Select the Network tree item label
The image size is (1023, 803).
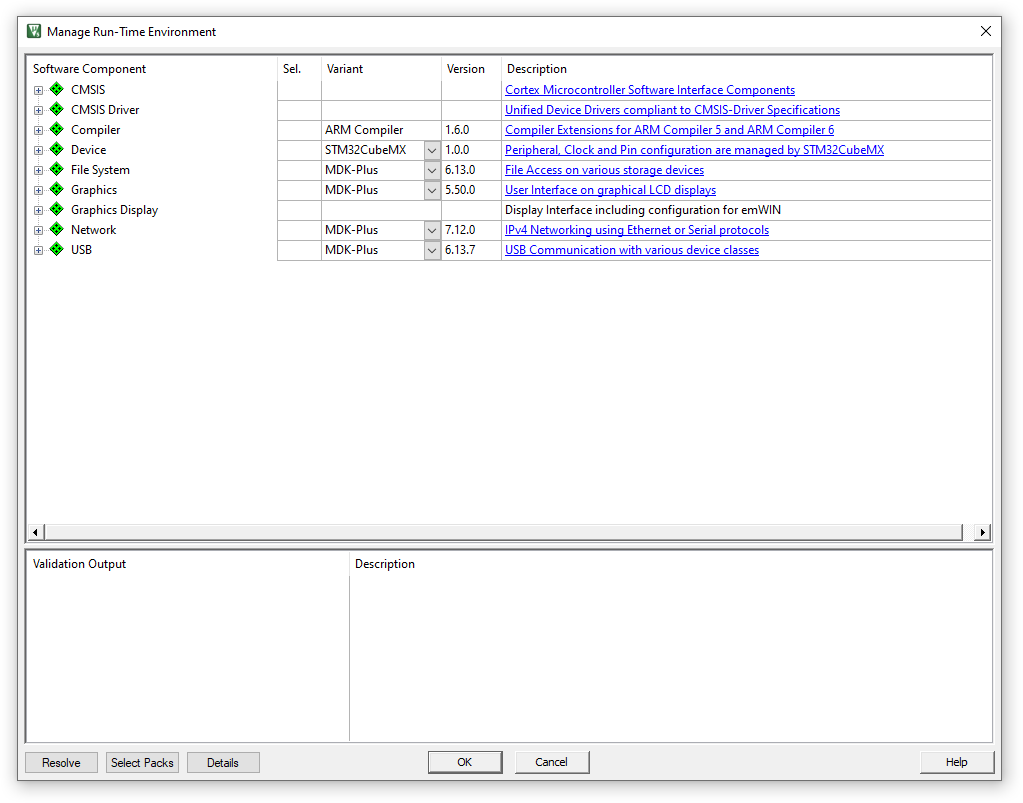[93, 230]
